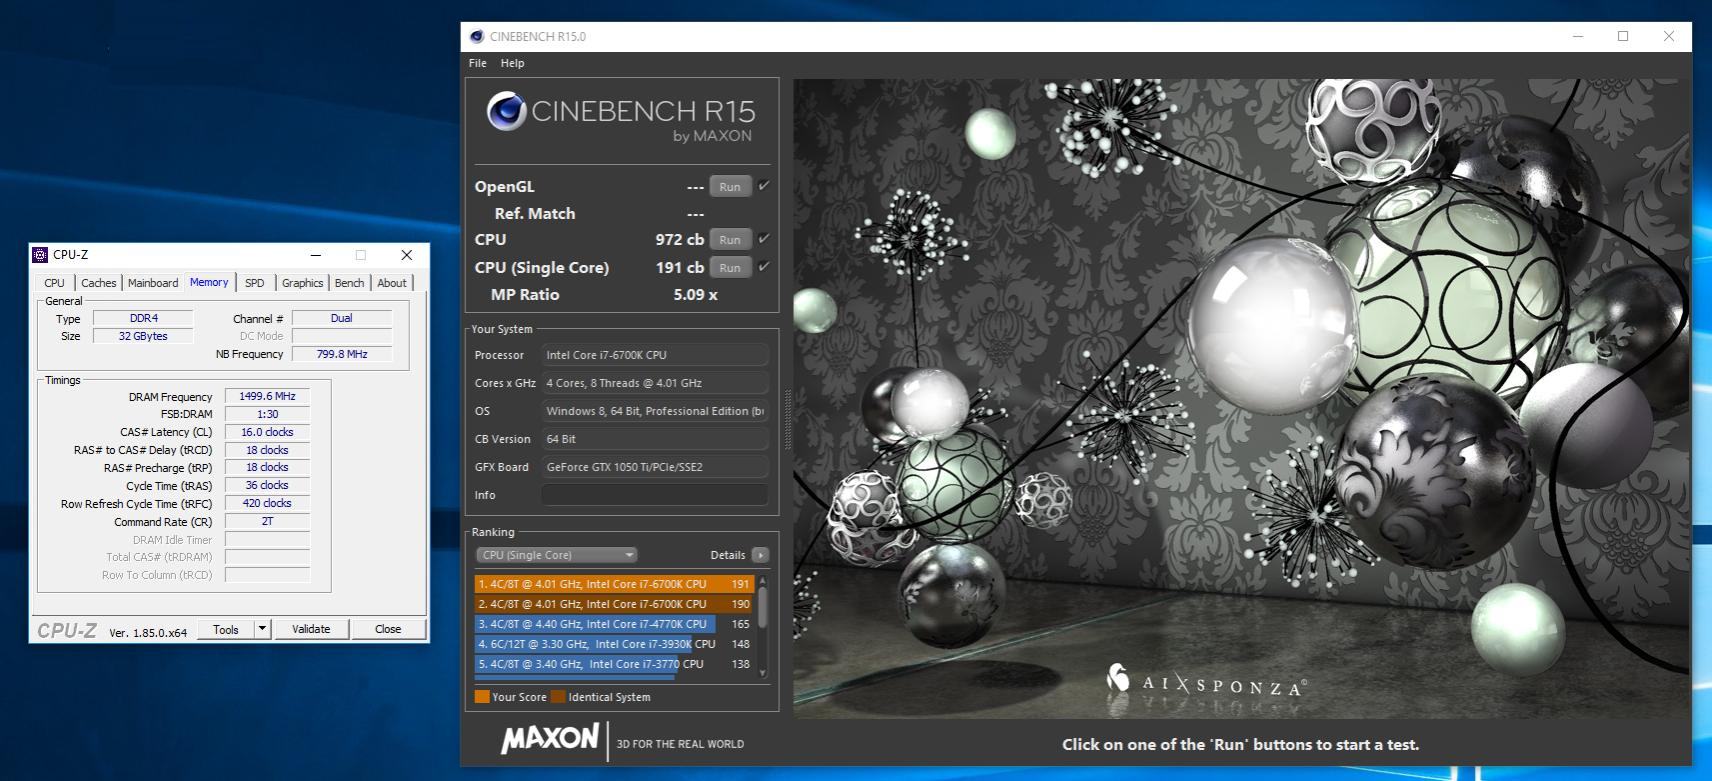Viewport: 1712px width, 781px height.
Task: Minimize the CPU-Z window
Action: pos(315,255)
